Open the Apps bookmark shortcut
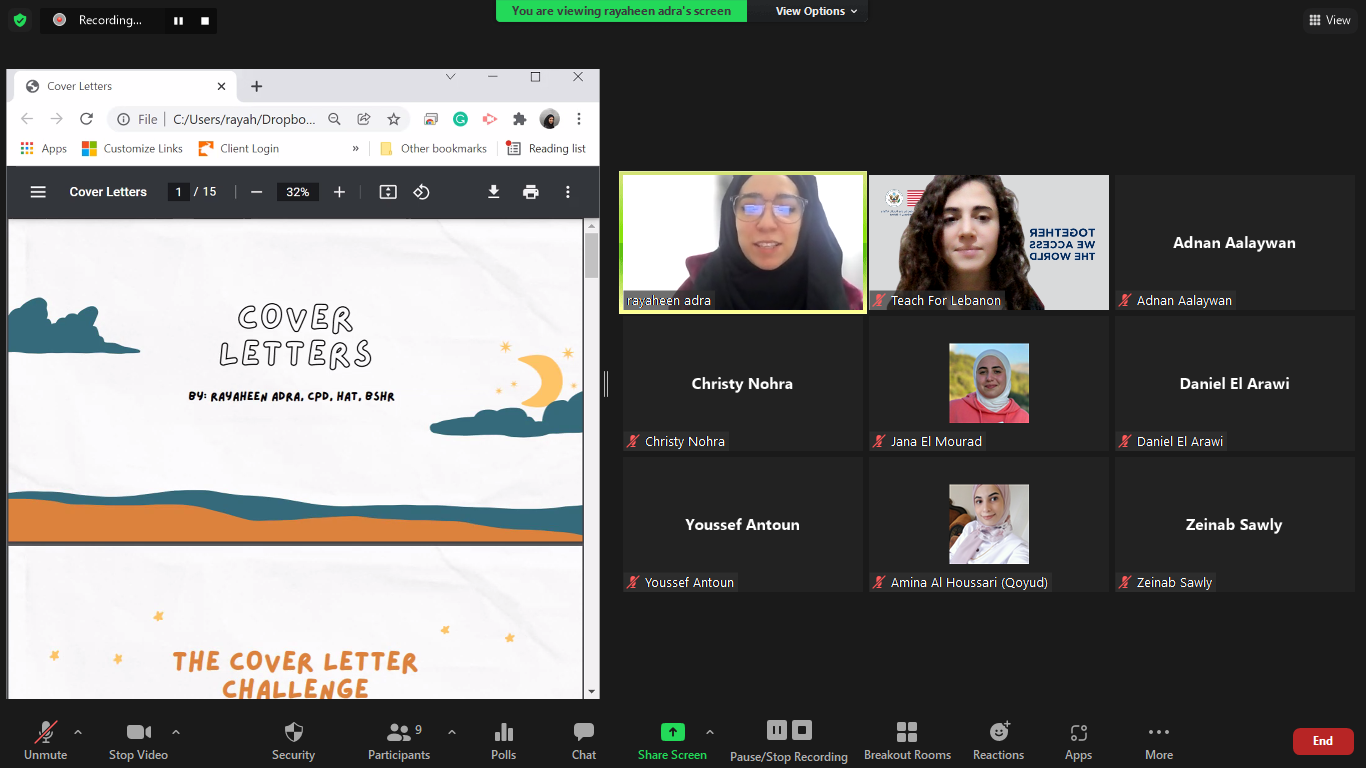This screenshot has width=1366, height=768. click(x=43, y=149)
